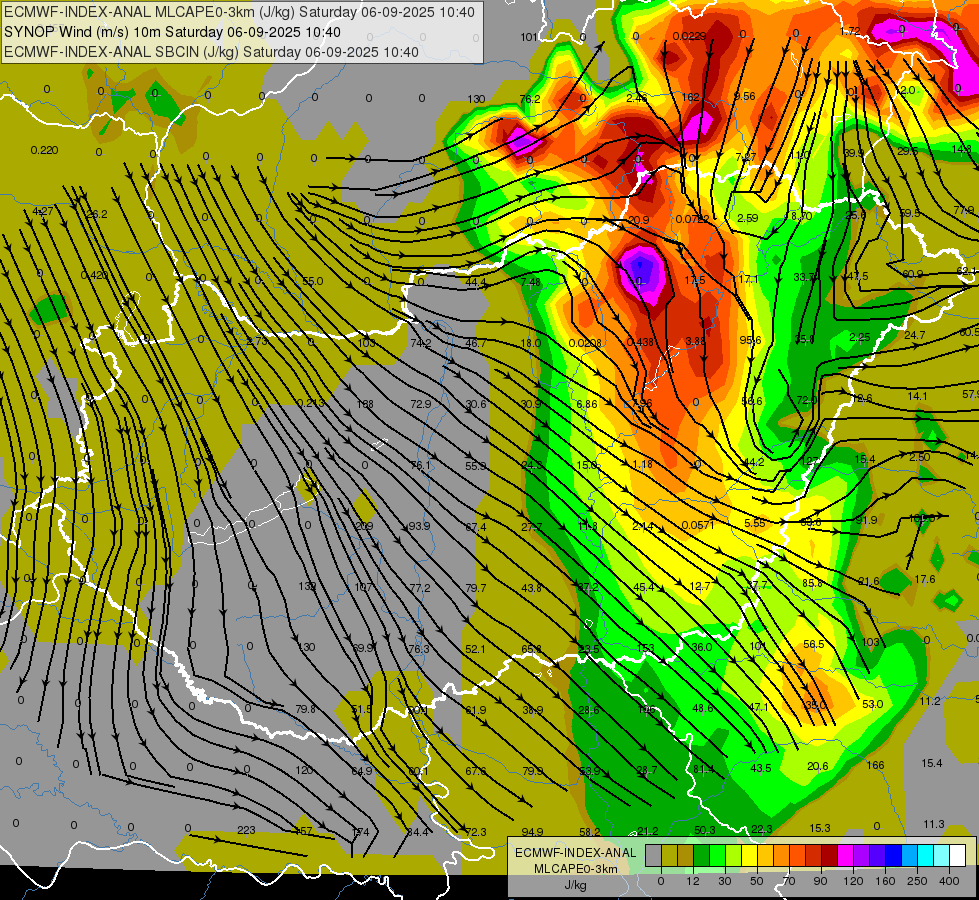
Task: Click the map value '162'
Action: coord(691,97)
